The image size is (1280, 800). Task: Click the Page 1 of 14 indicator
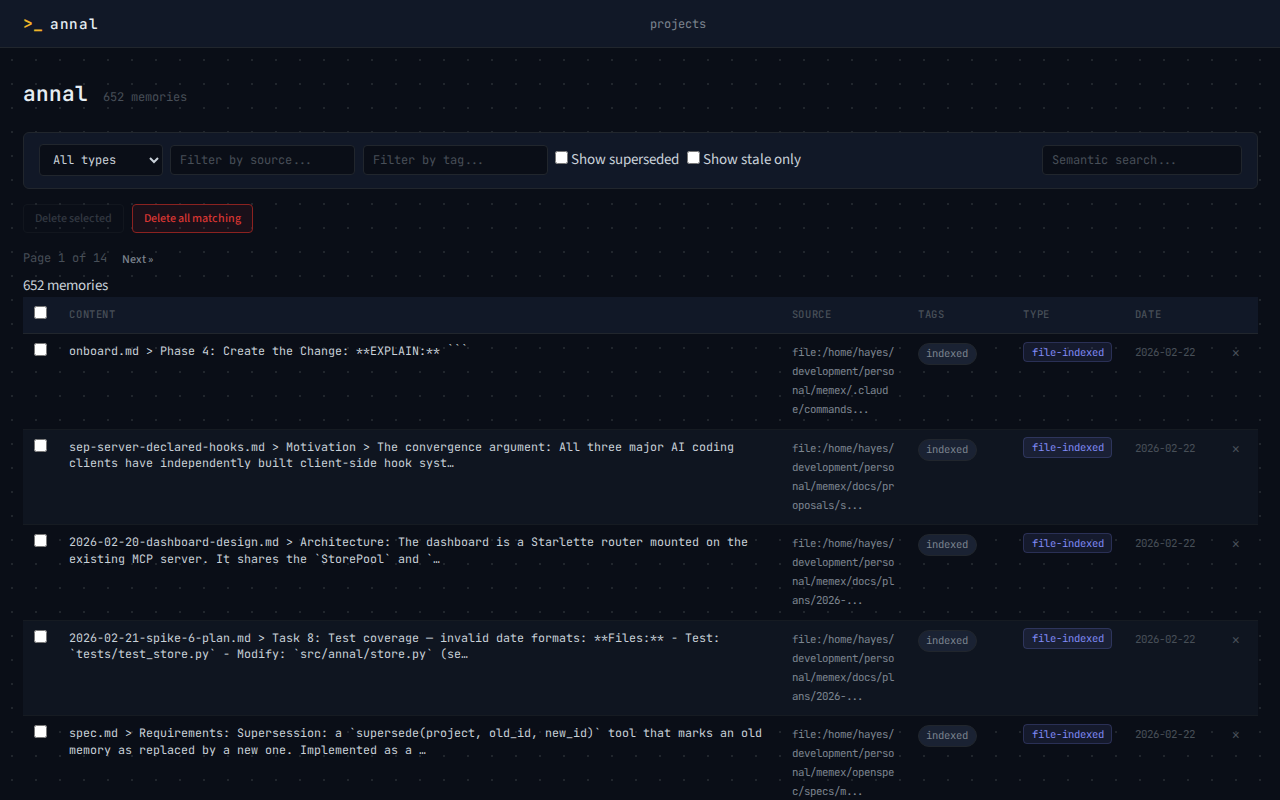(65, 258)
